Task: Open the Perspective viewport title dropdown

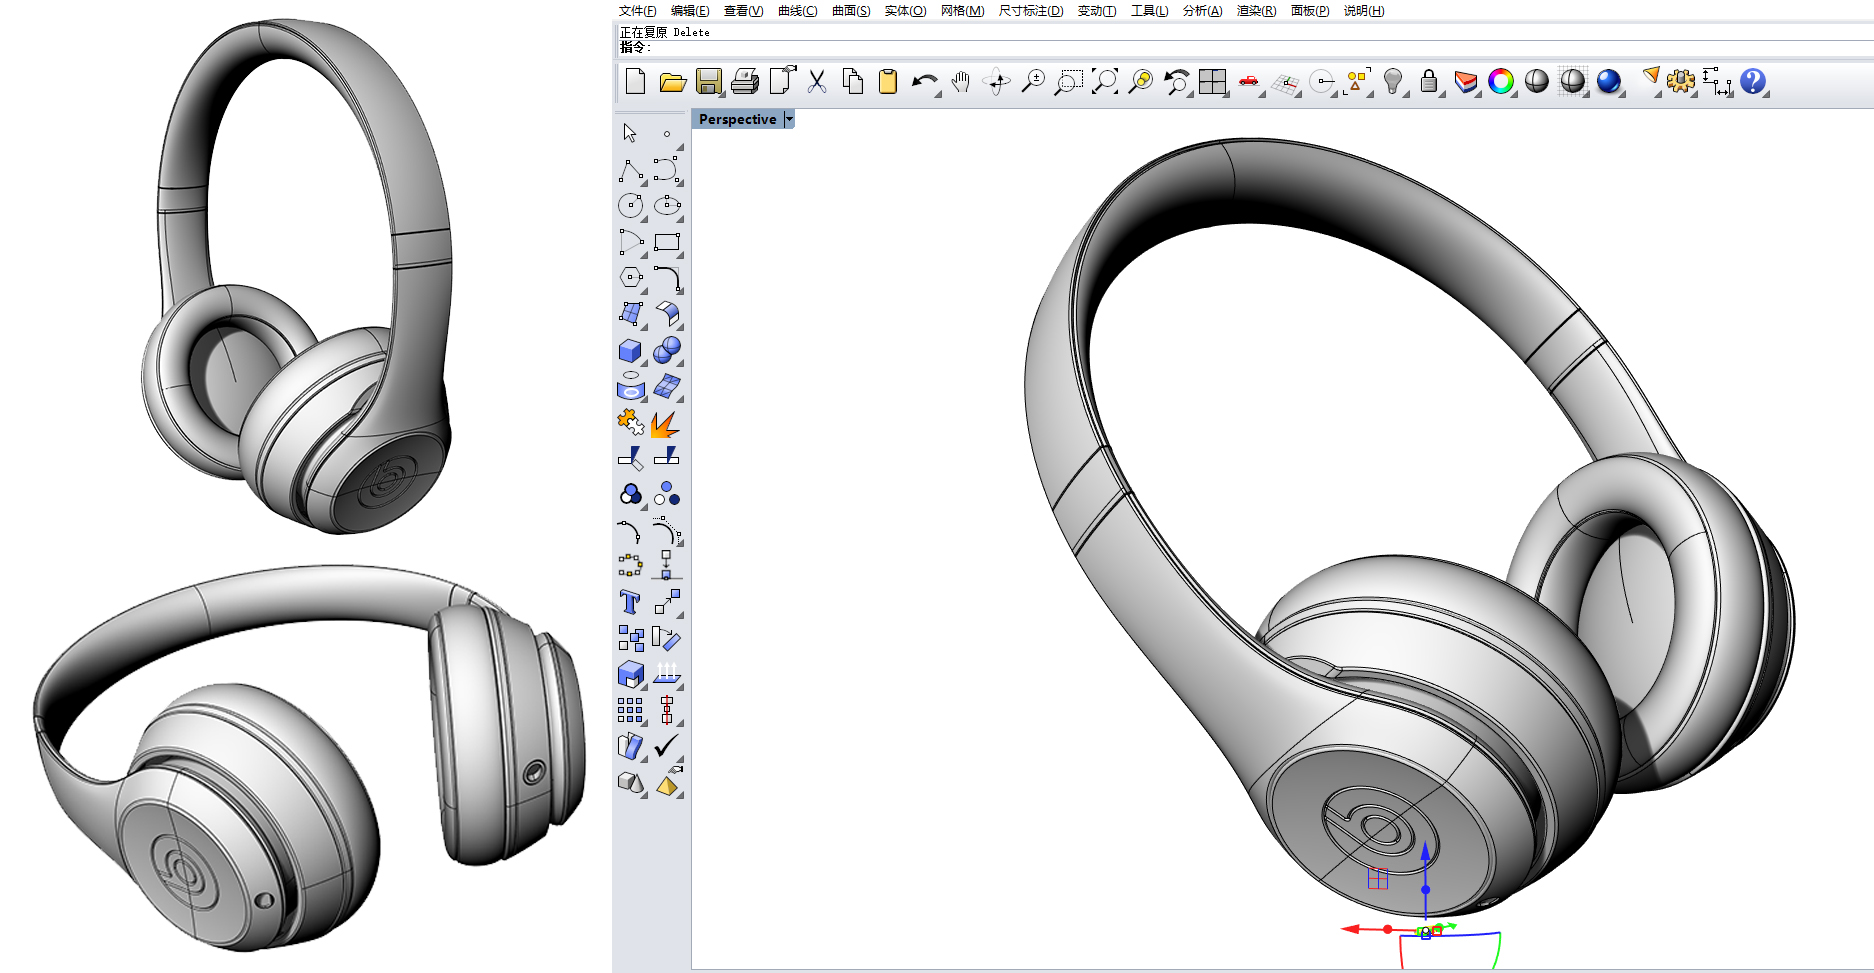Action: 789,119
